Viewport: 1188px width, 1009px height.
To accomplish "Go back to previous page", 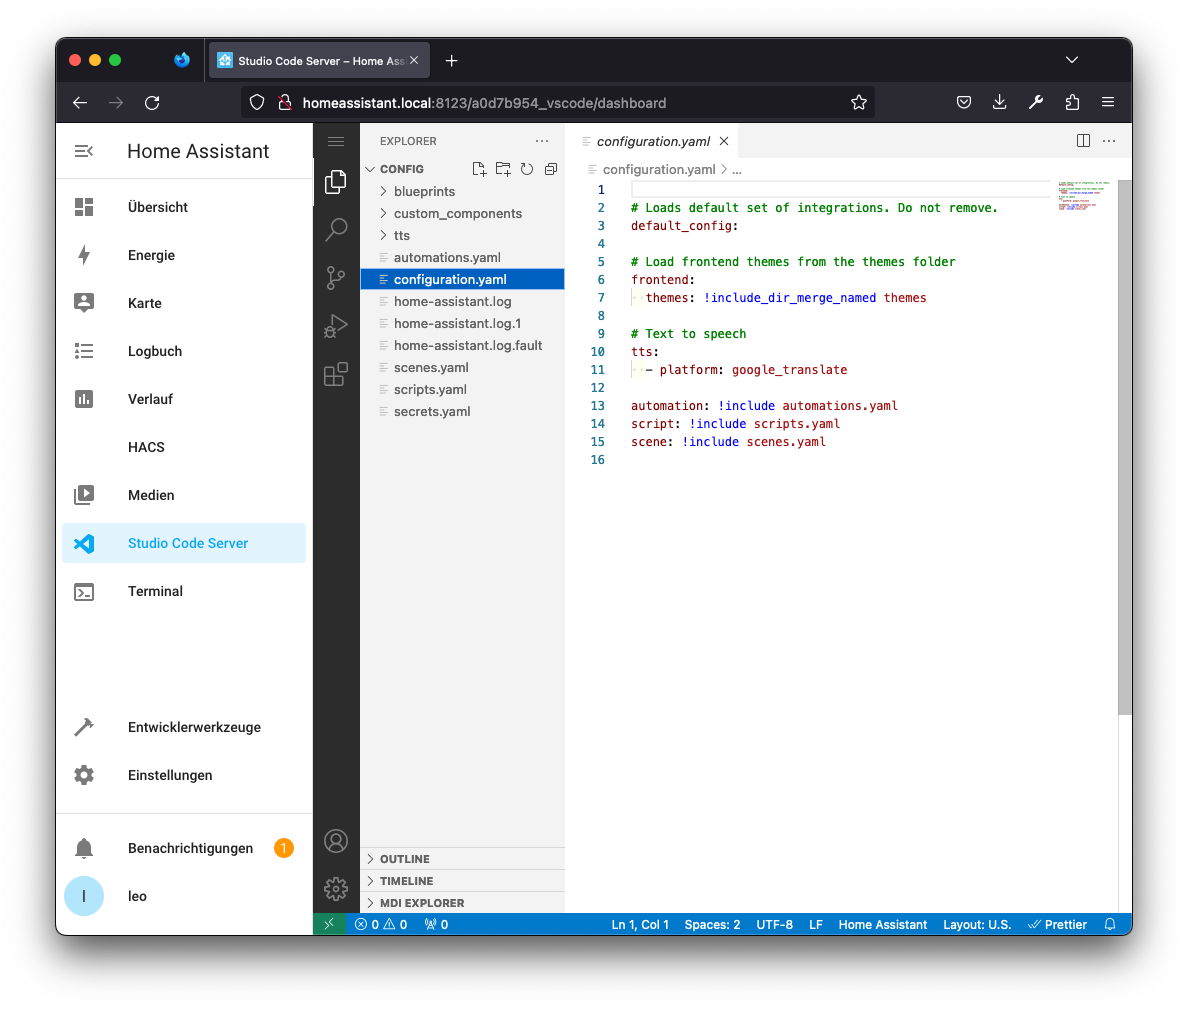I will point(80,103).
